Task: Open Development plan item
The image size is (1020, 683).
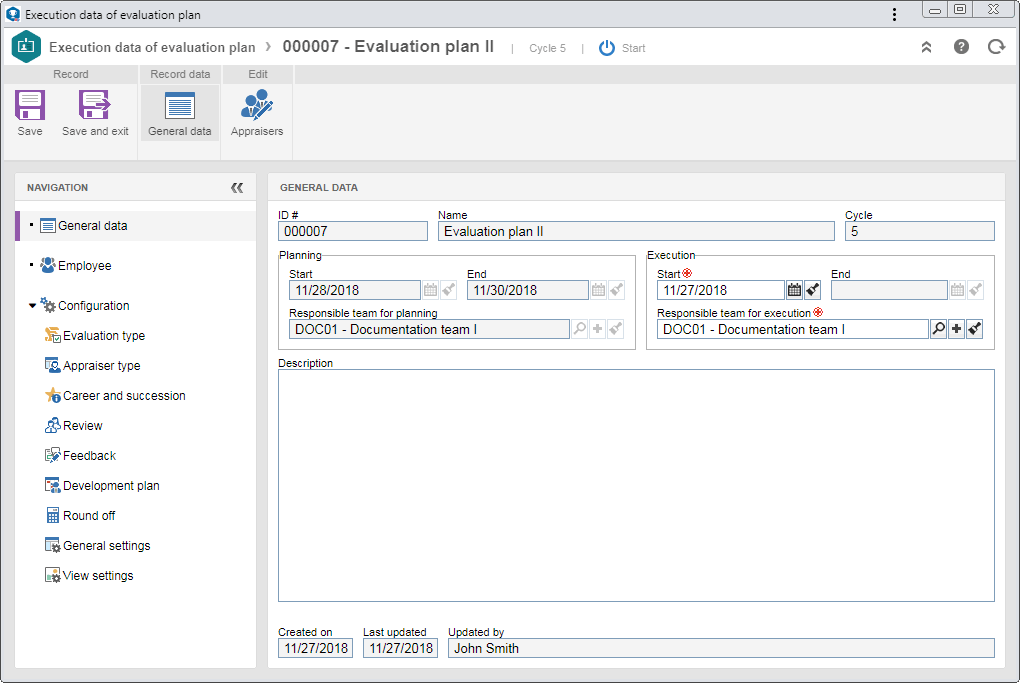Action: tap(102, 485)
